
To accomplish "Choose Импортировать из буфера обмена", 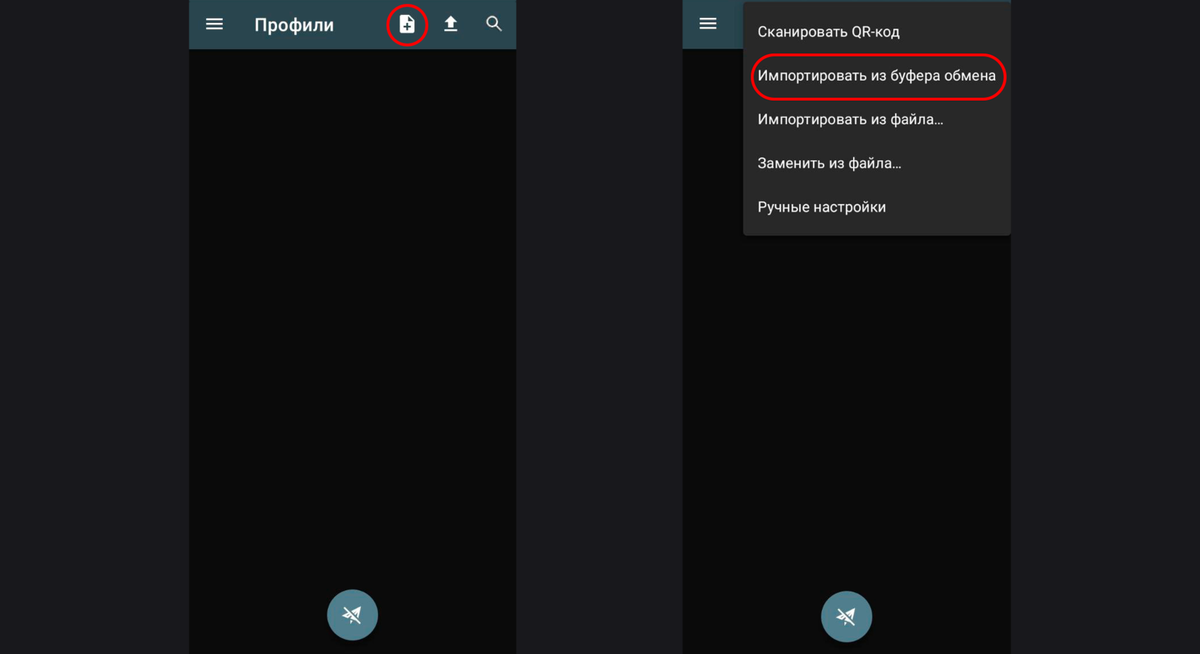I will tap(877, 76).
